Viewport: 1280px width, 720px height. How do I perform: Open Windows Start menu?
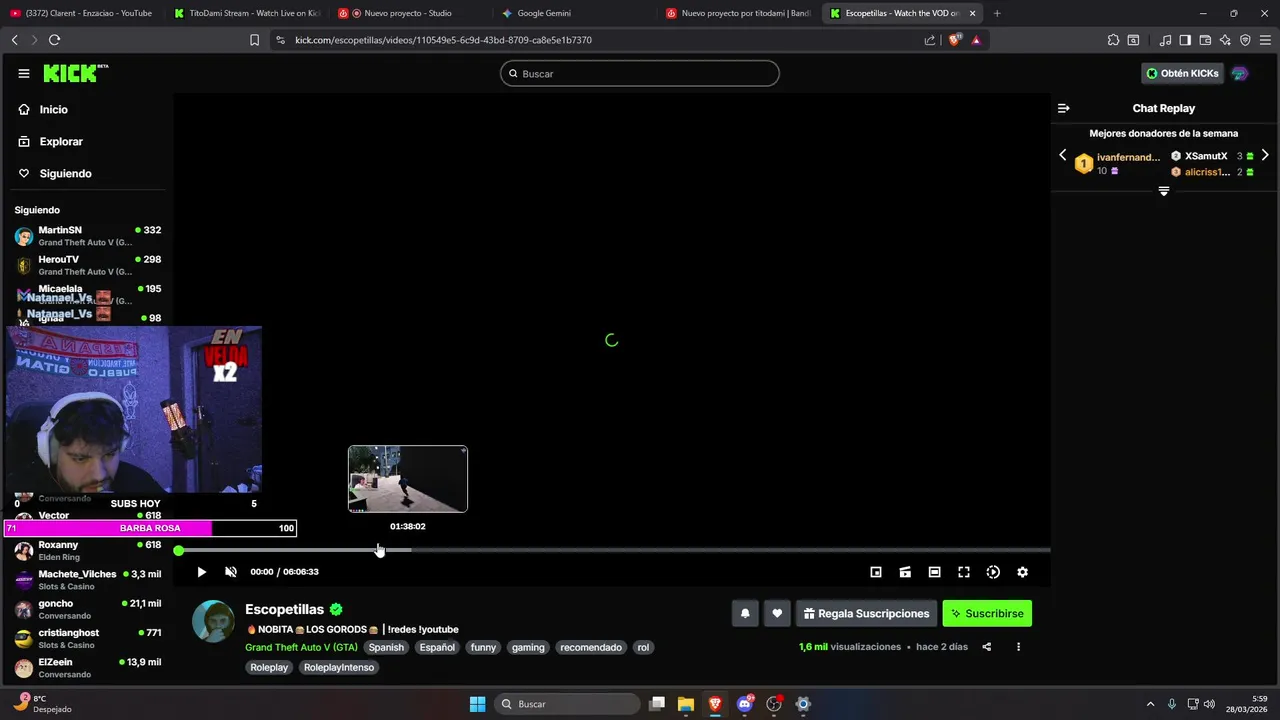pos(478,704)
